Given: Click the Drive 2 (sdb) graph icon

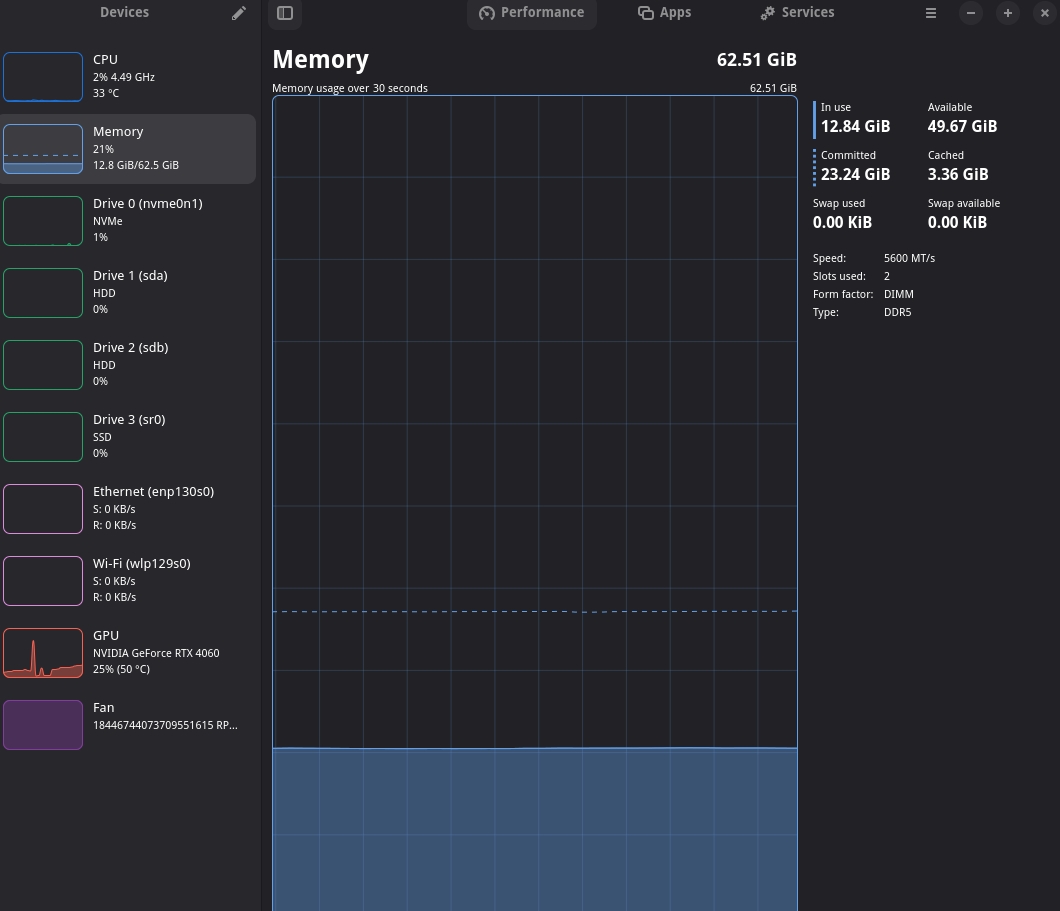Looking at the screenshot, I should tap(43, 365).
